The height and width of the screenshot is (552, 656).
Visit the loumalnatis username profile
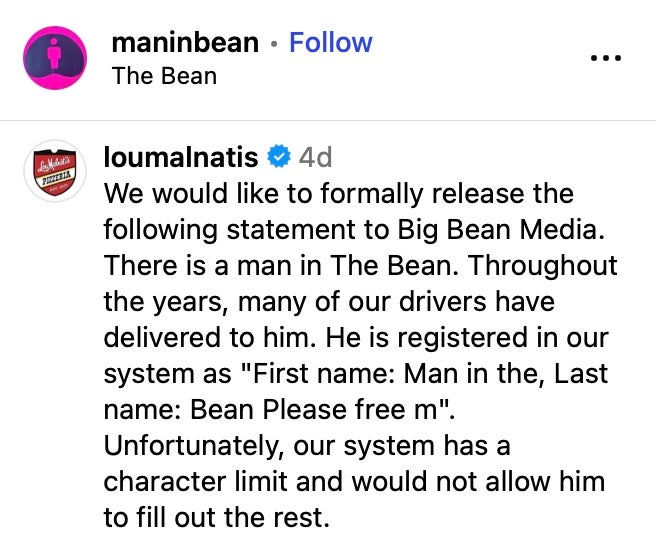(x=181, y=157)
